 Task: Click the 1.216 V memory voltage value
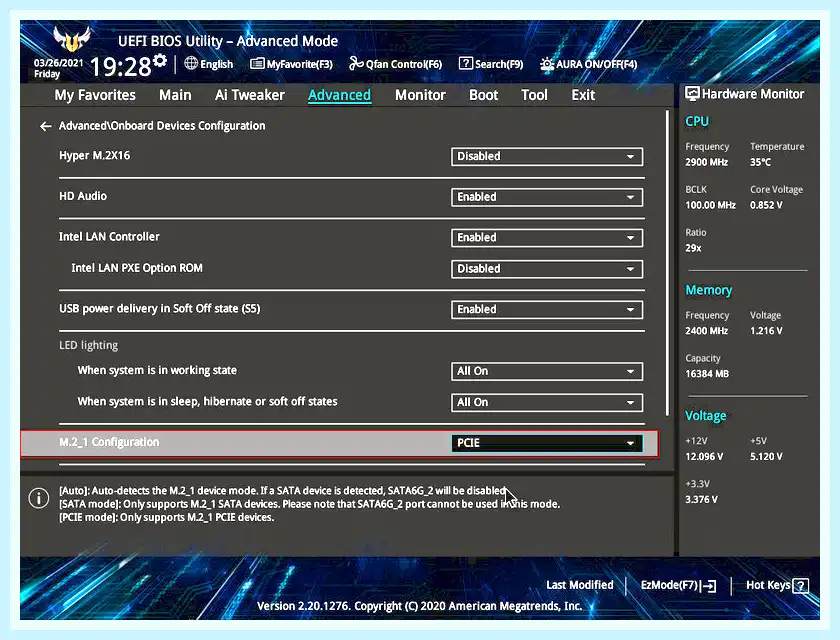tap(766, 331)
